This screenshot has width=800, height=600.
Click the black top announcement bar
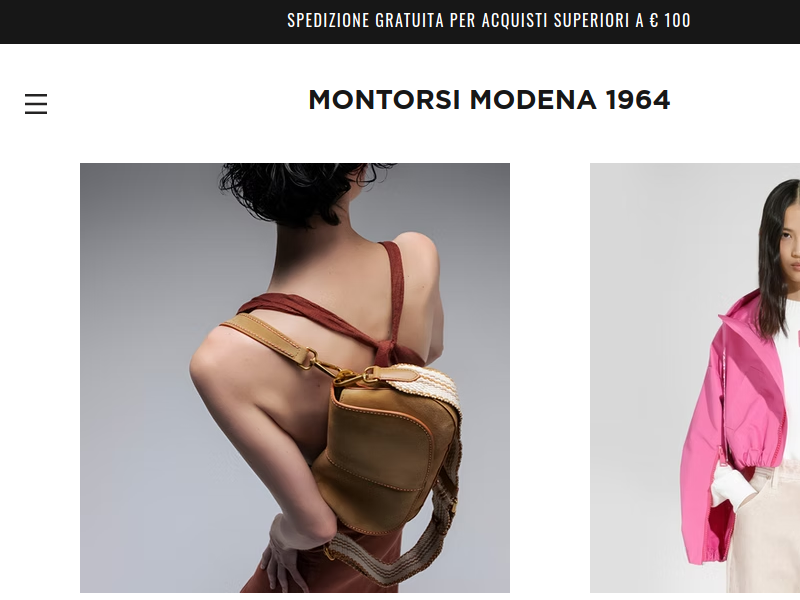pos(400,21)
